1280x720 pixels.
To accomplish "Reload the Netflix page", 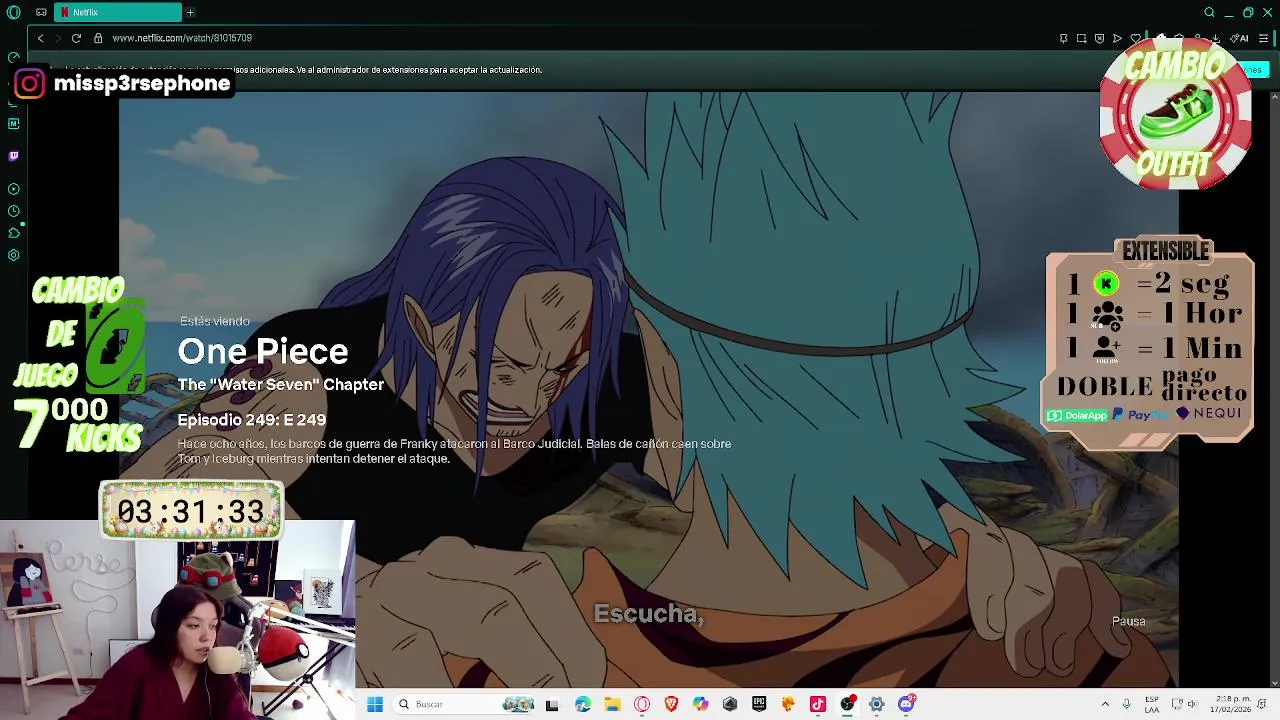I will pyautogui.click(x=76, y=38).
